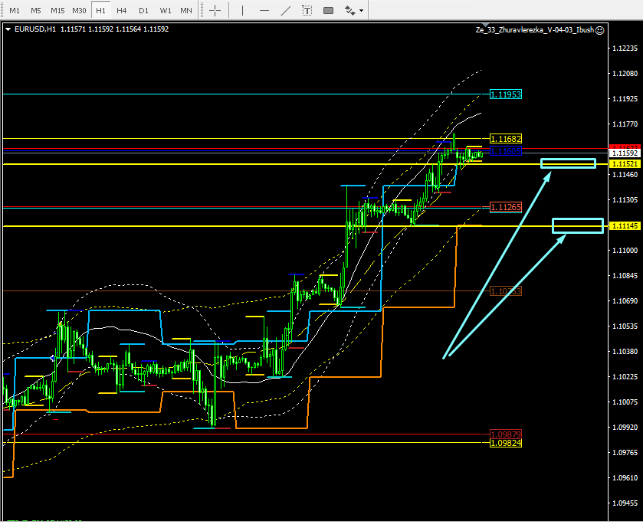Toggle the M1 timeframe button

[x=14, y=10]
